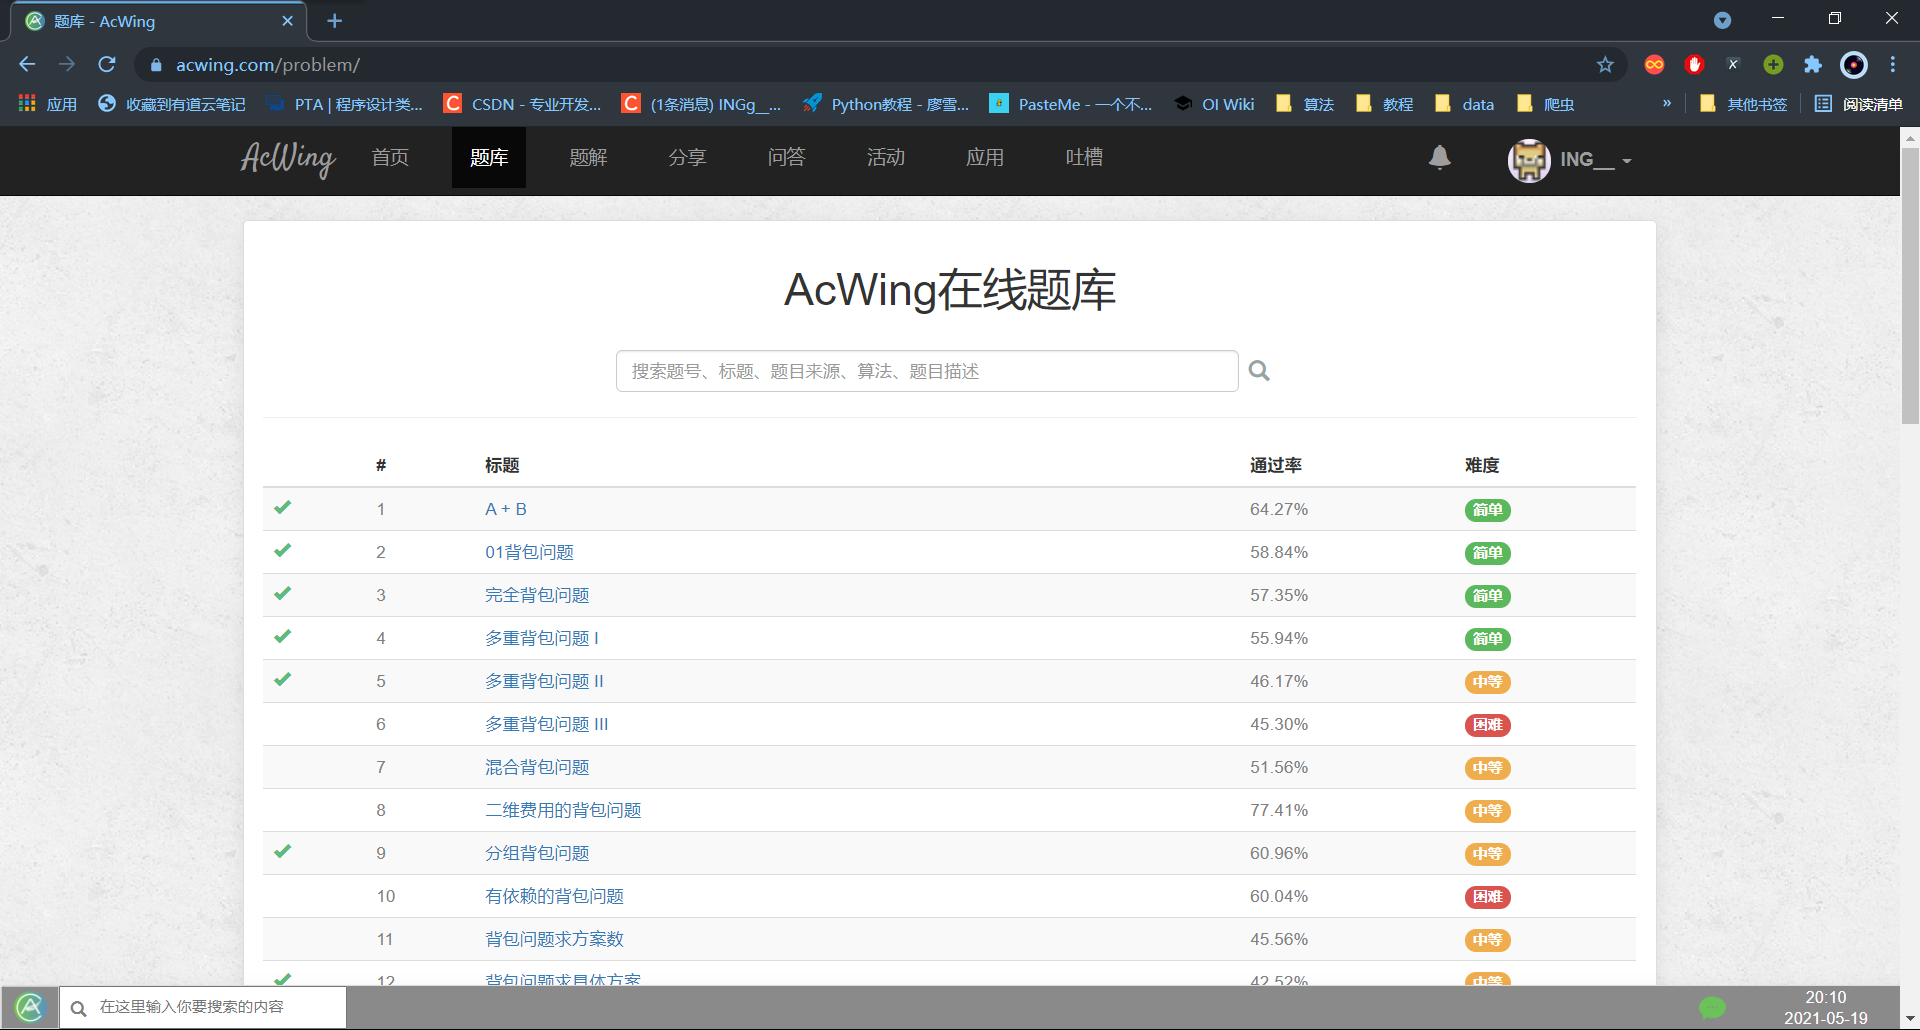1920x1030 pixels.
Task: Open the 应用 apps bookmark icon
Action: (48, 104)
